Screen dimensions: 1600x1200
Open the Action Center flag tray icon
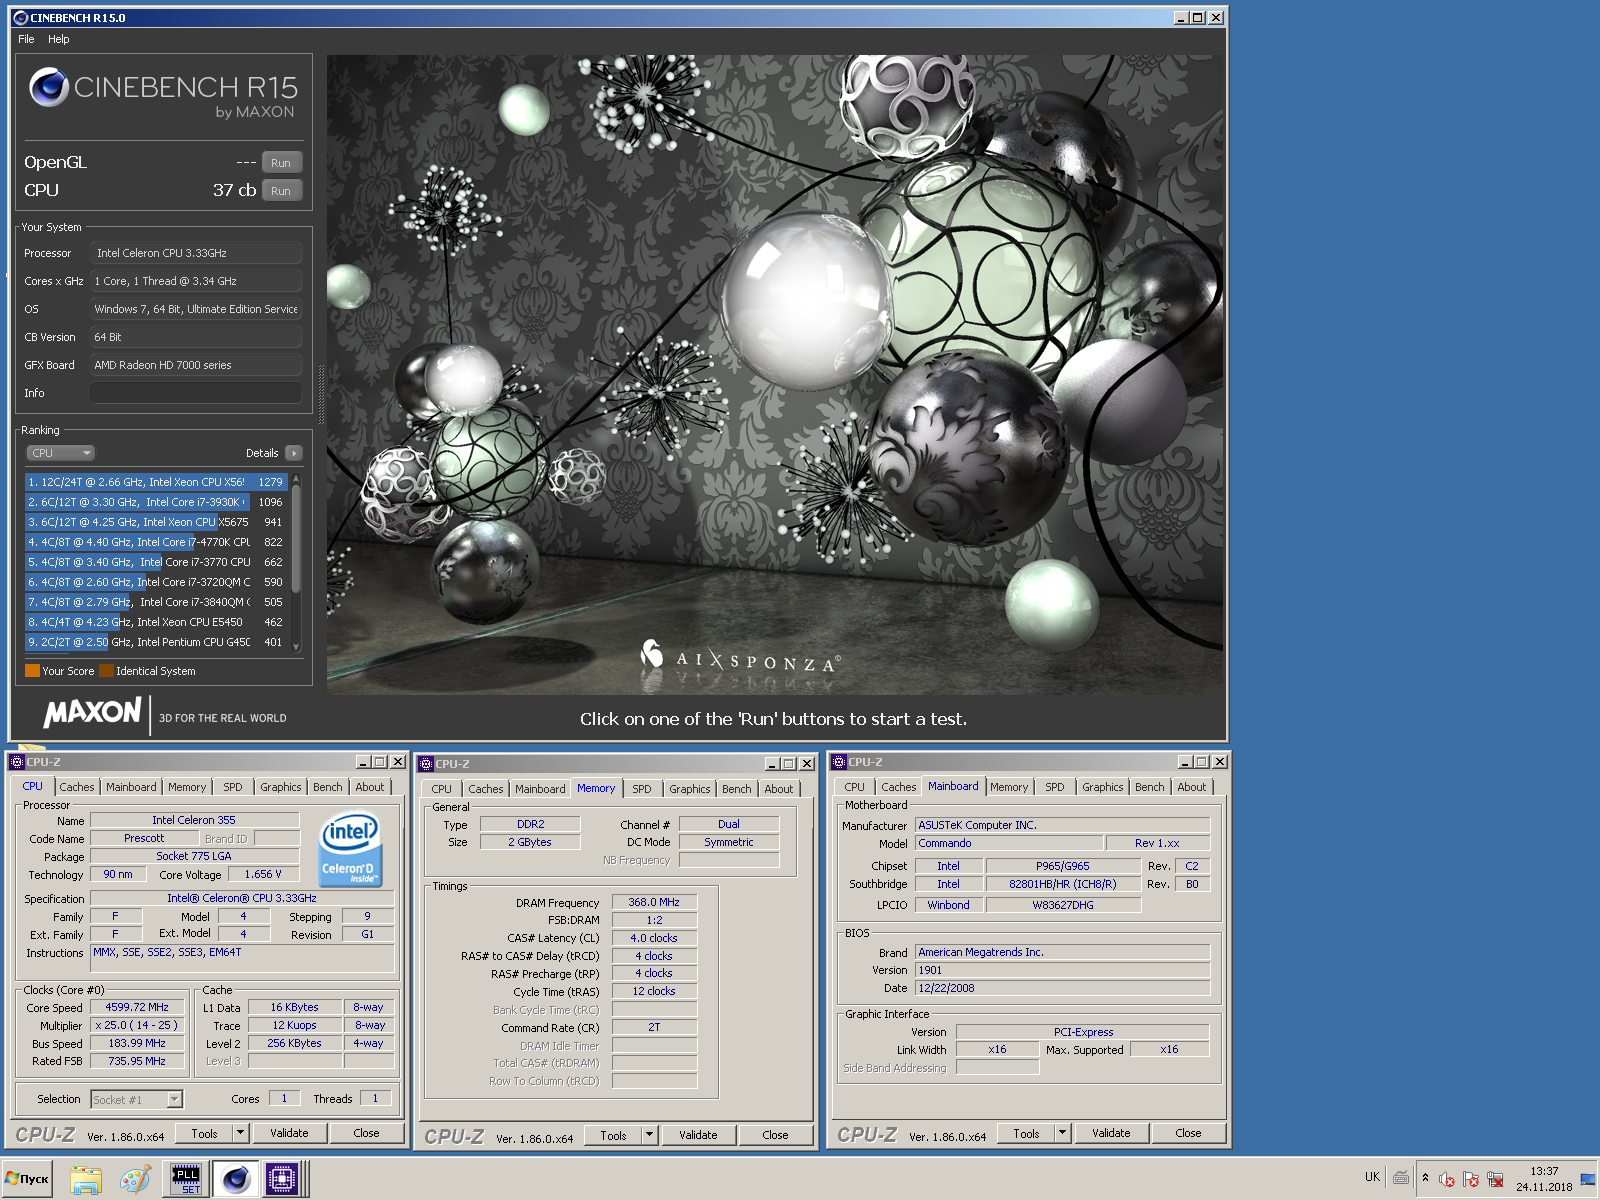click(x=1470, y=1180)
